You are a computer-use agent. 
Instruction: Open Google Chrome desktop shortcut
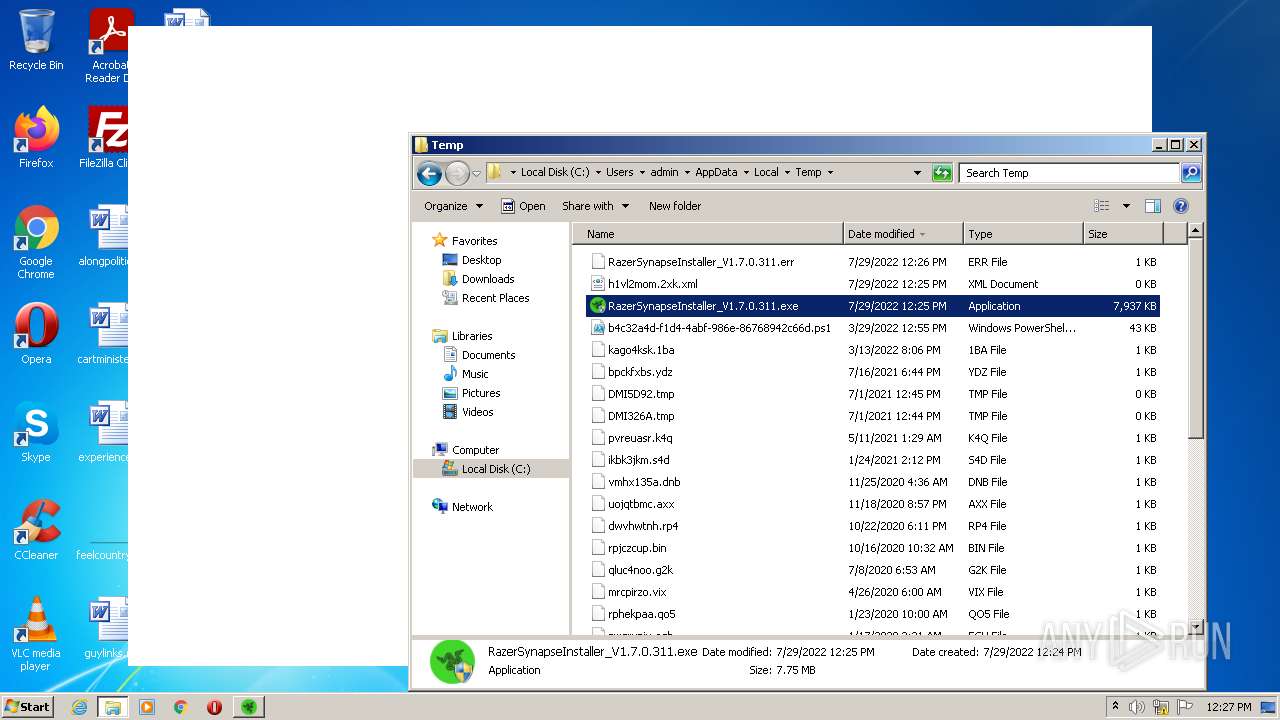pyautogui.click(x=36, y=243)
